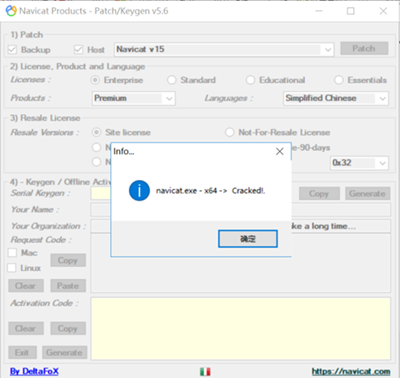Select the Essentials license radio button
Viewport: 400px width, 378px height.
(339, 80)
